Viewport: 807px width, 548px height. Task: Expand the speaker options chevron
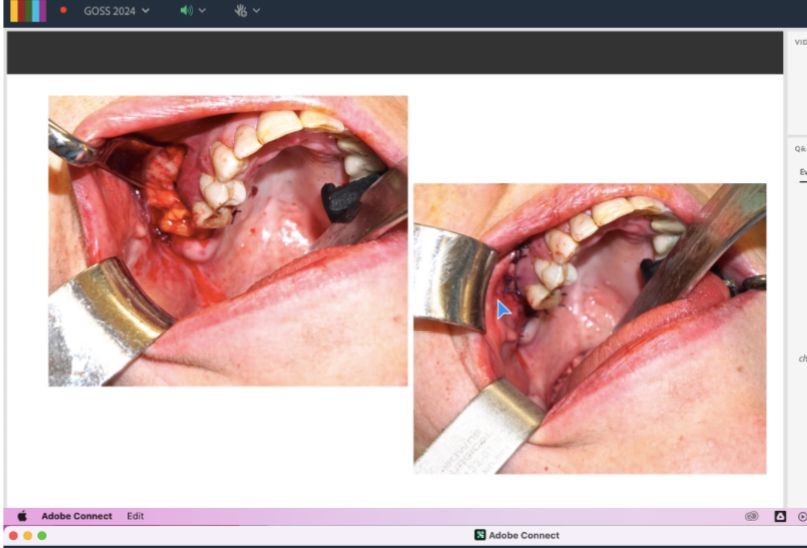pyautogui.click(x=202, y=10)
